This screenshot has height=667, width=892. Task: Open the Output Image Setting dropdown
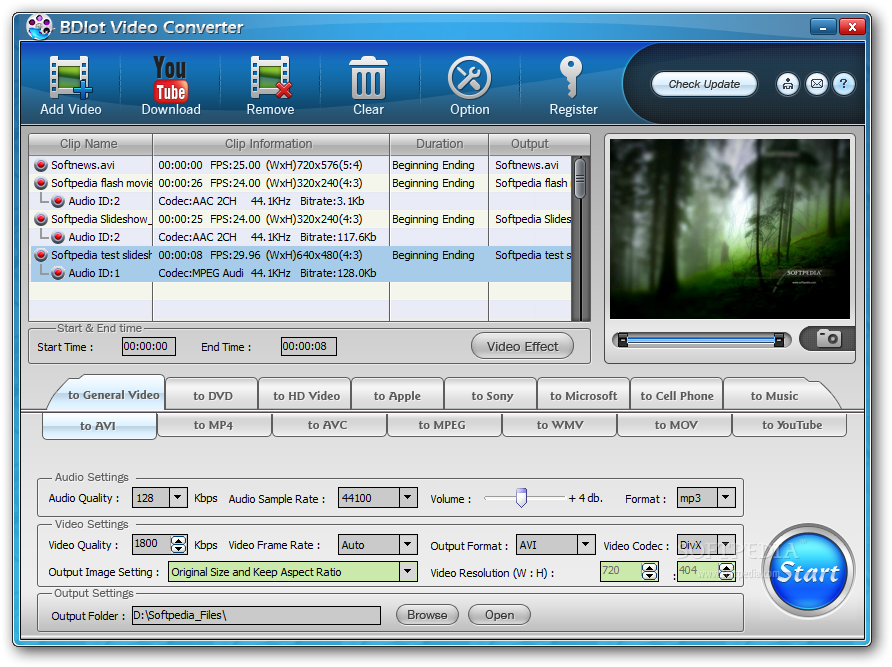(x=407, y=571)
